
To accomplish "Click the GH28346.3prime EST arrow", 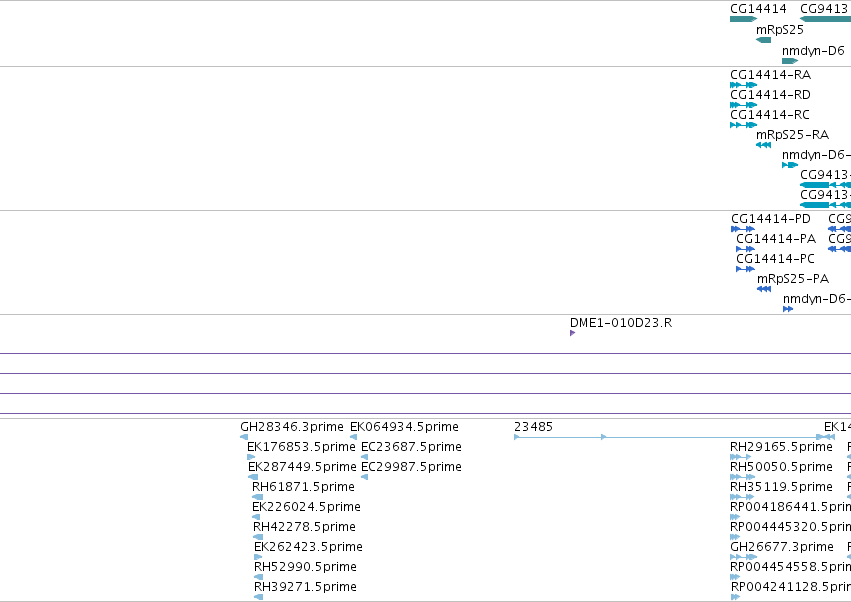I will click(x=244, y=437).
